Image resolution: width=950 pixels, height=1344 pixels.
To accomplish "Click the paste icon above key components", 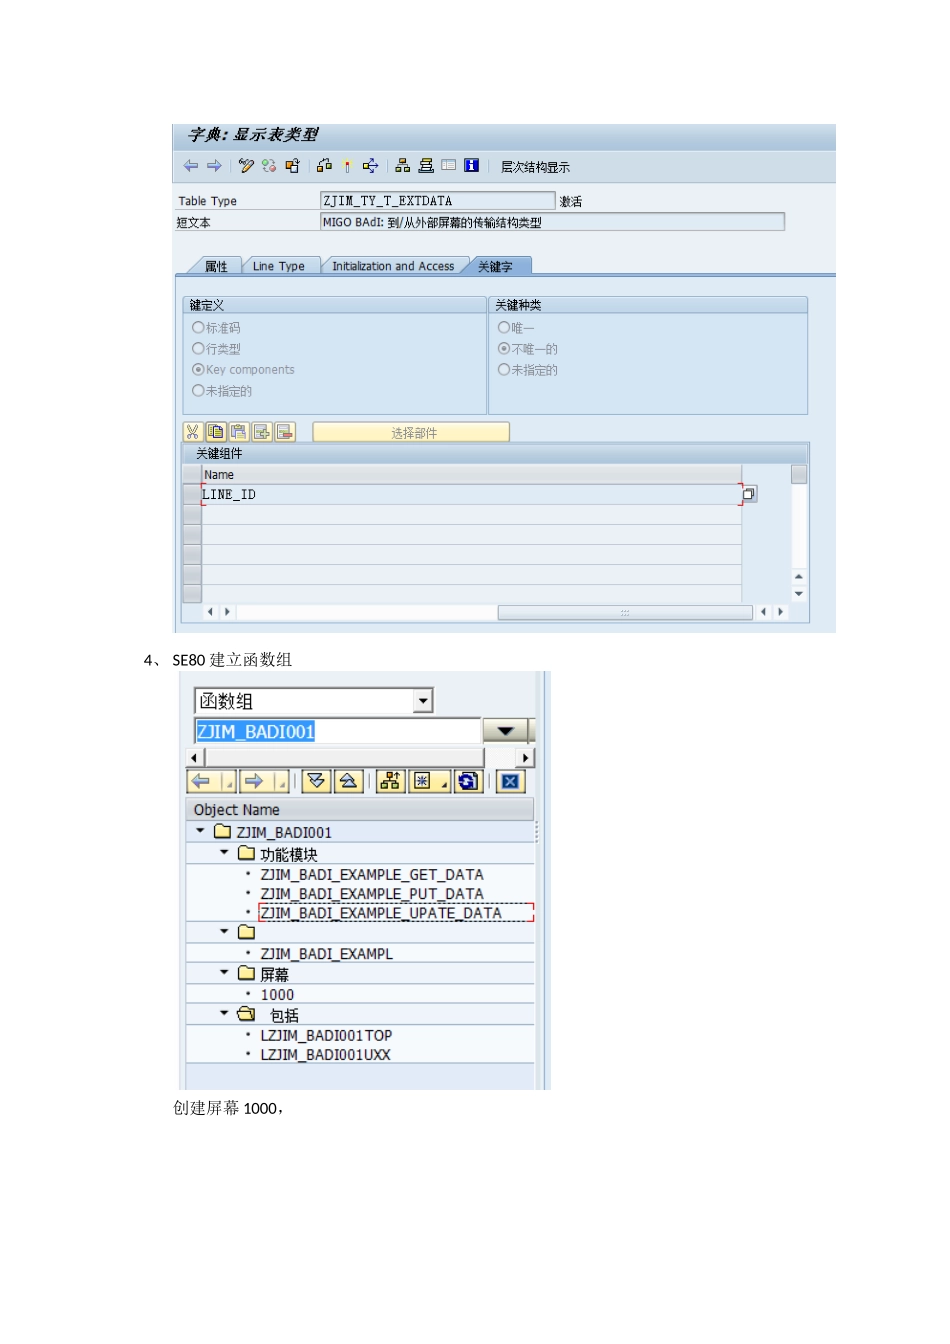I will [239, 432].
